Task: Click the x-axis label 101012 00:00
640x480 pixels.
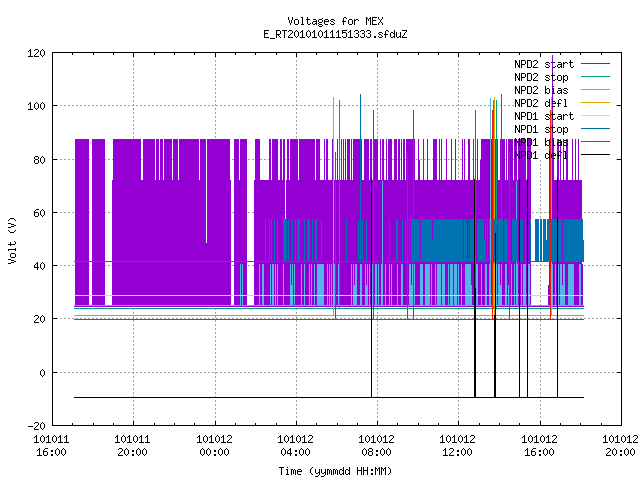Action: [214, 446]
